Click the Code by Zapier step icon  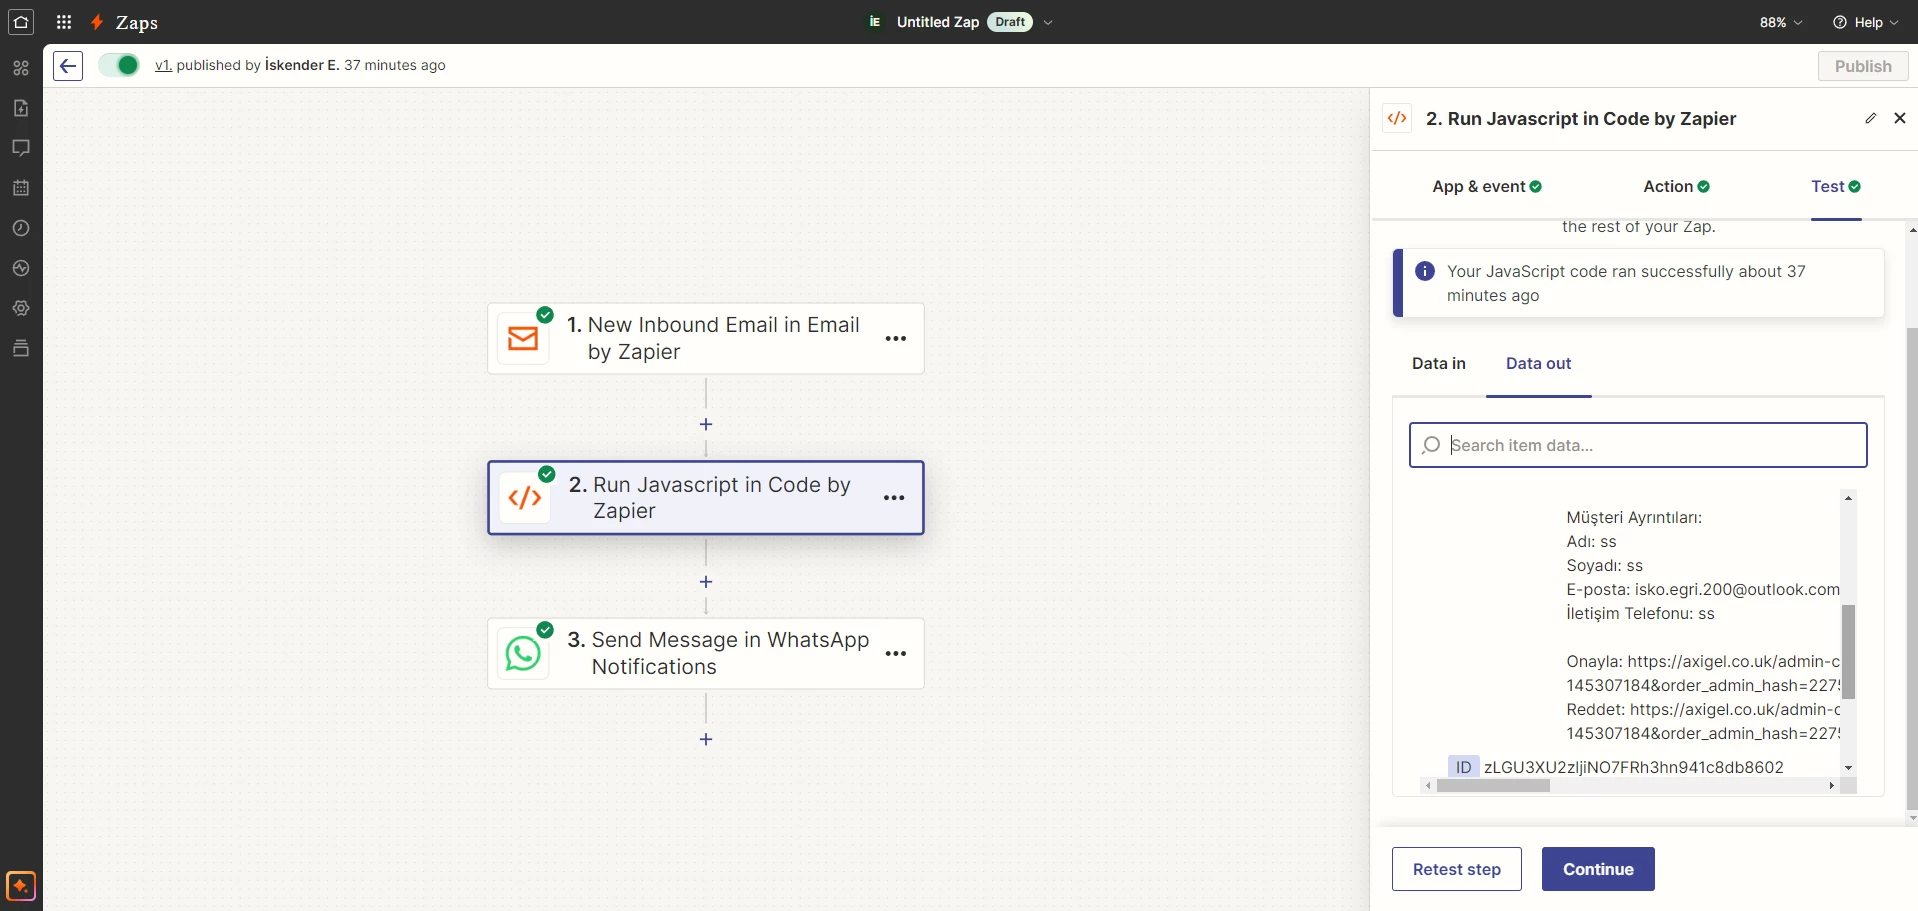(x=525, y=498)
